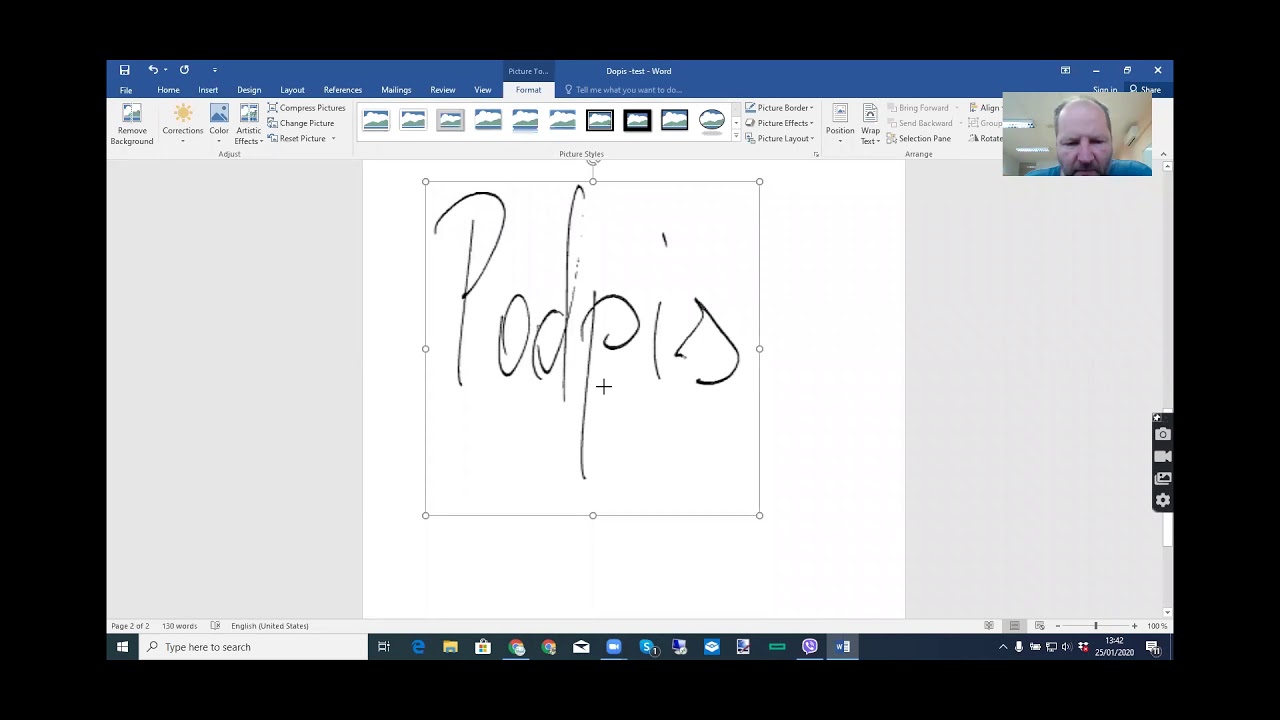Open Ribbon Display Options icon
The width and height of the screenshot is (1280, 720).
pos(1065,70)
